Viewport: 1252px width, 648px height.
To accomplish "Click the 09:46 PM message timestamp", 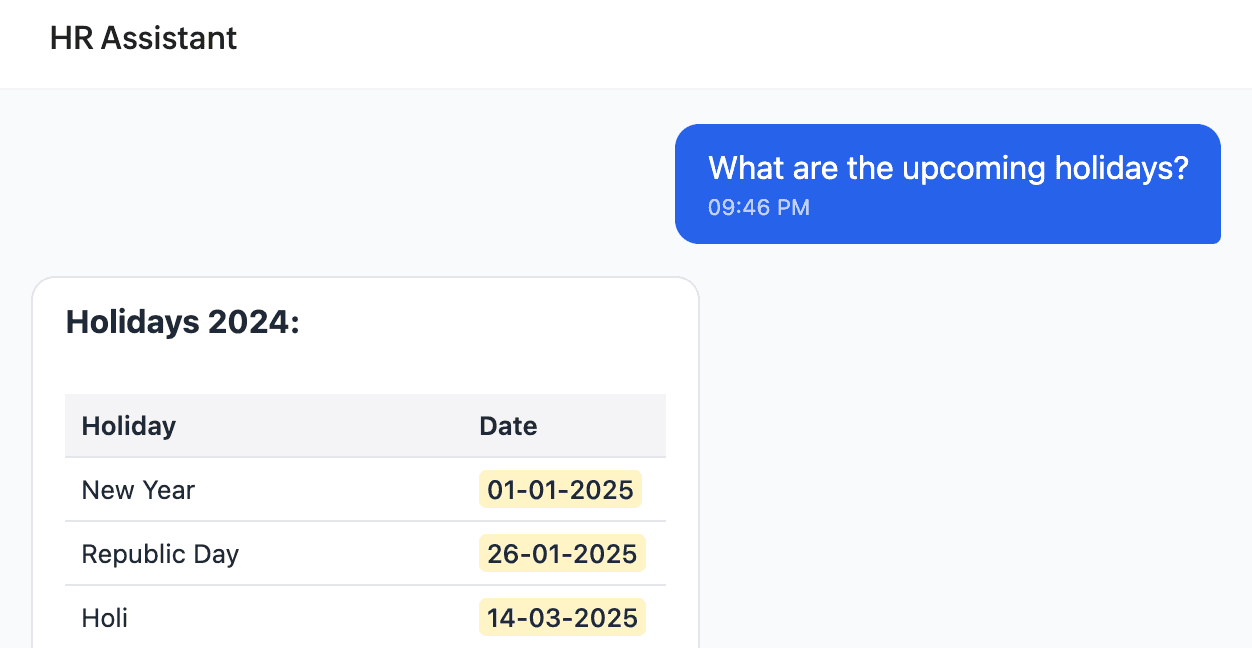I will (x=758, y=208).
